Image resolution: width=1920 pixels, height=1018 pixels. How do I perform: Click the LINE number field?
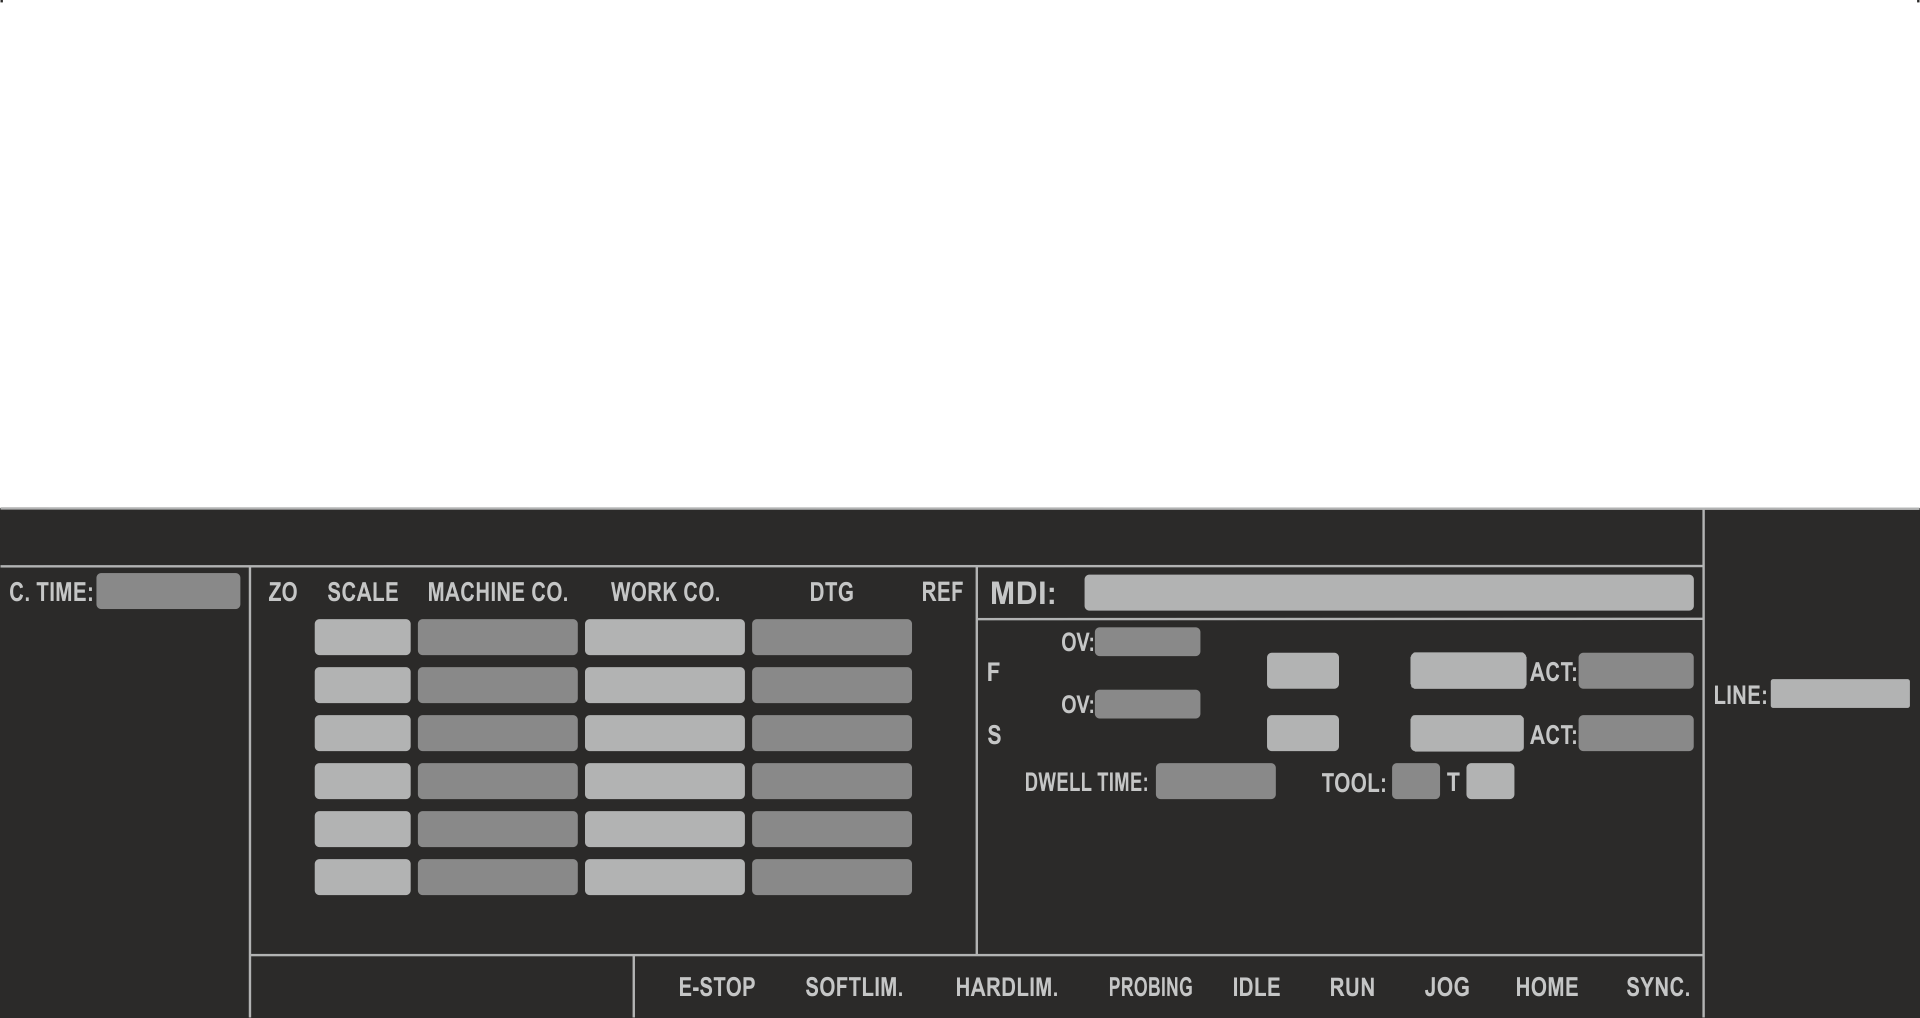(1839, 694)
